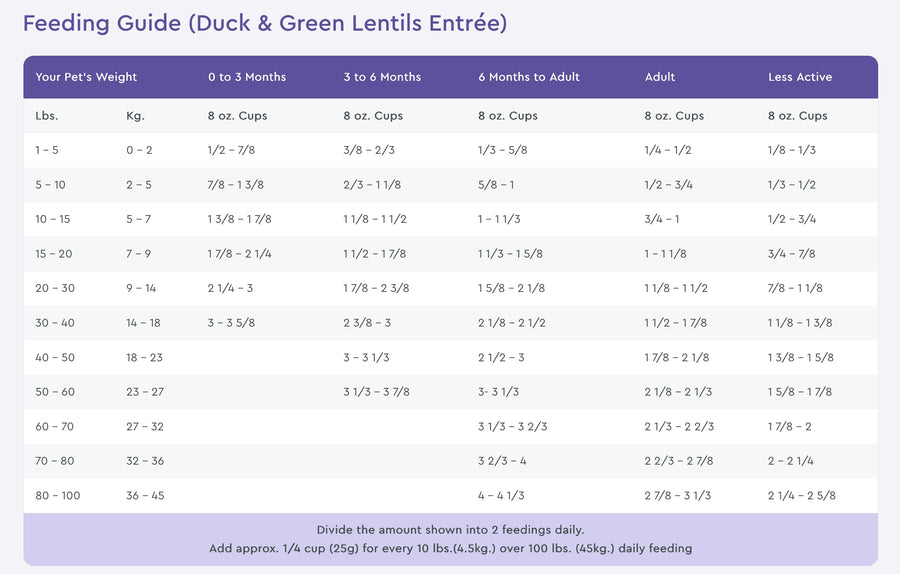Select the "Your Pet's Weight" column header
The image size is (900, 574).
tap(86, 77)
